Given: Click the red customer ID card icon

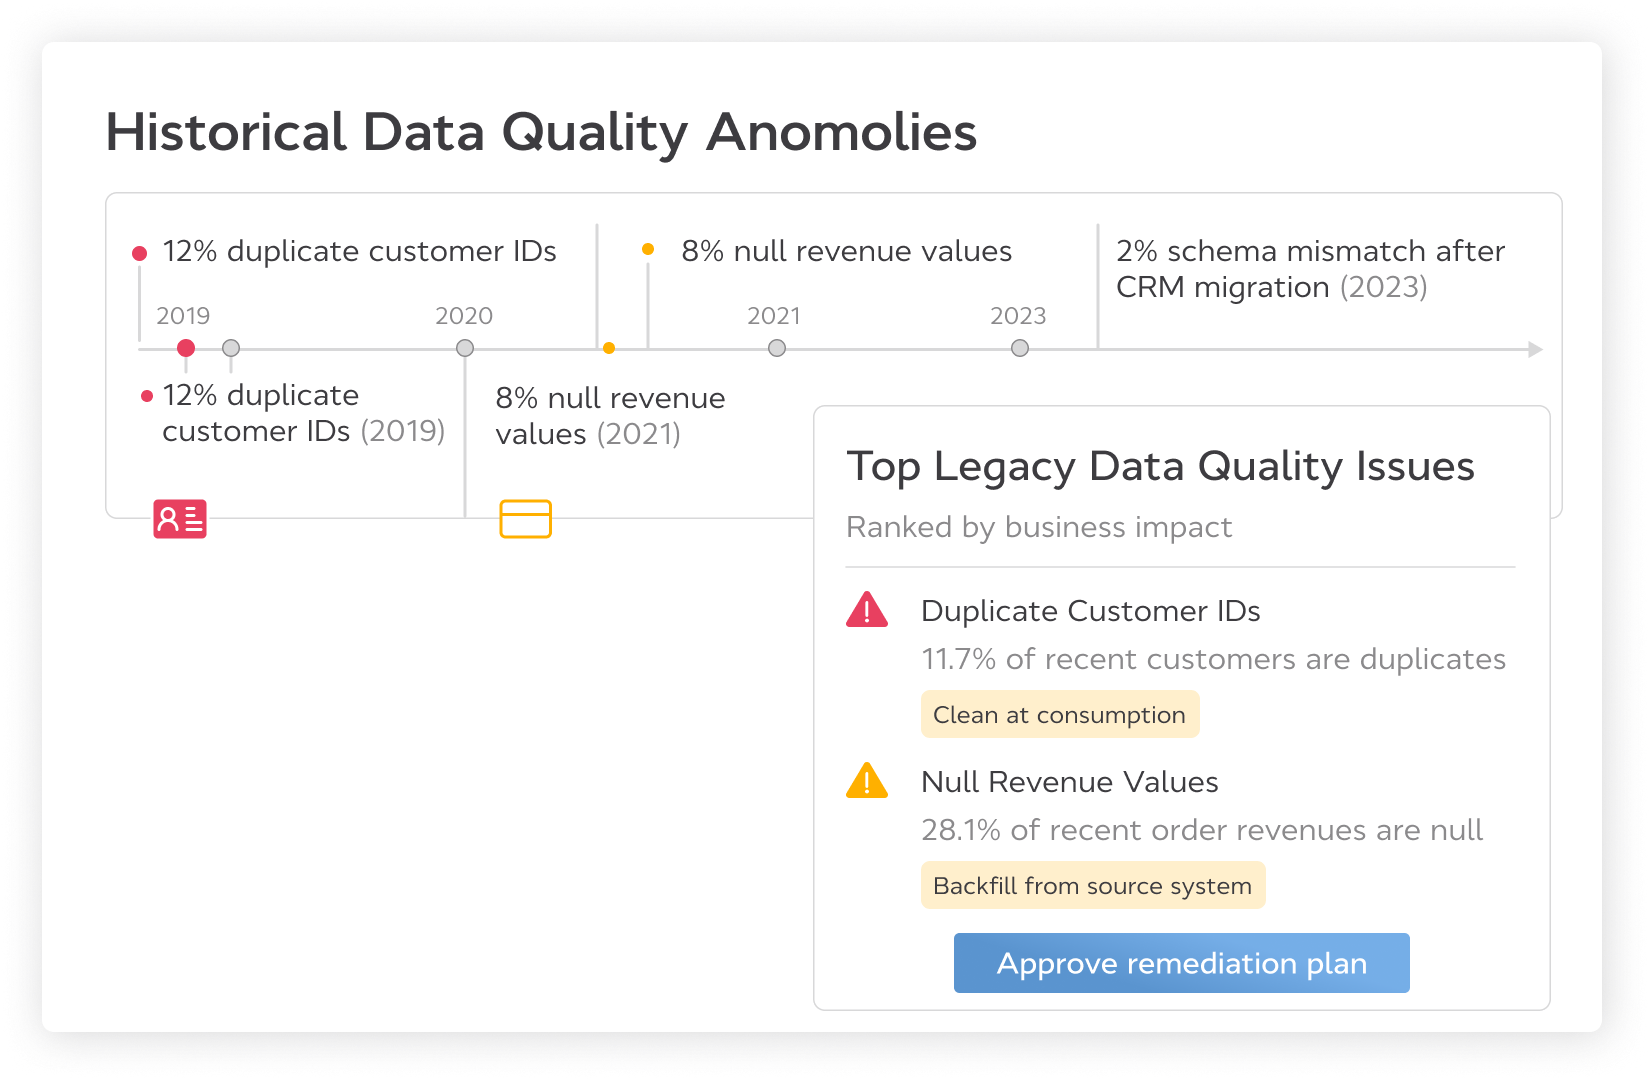Looking at the screenshot, I should pyautogui.click(x=180, y=519).
